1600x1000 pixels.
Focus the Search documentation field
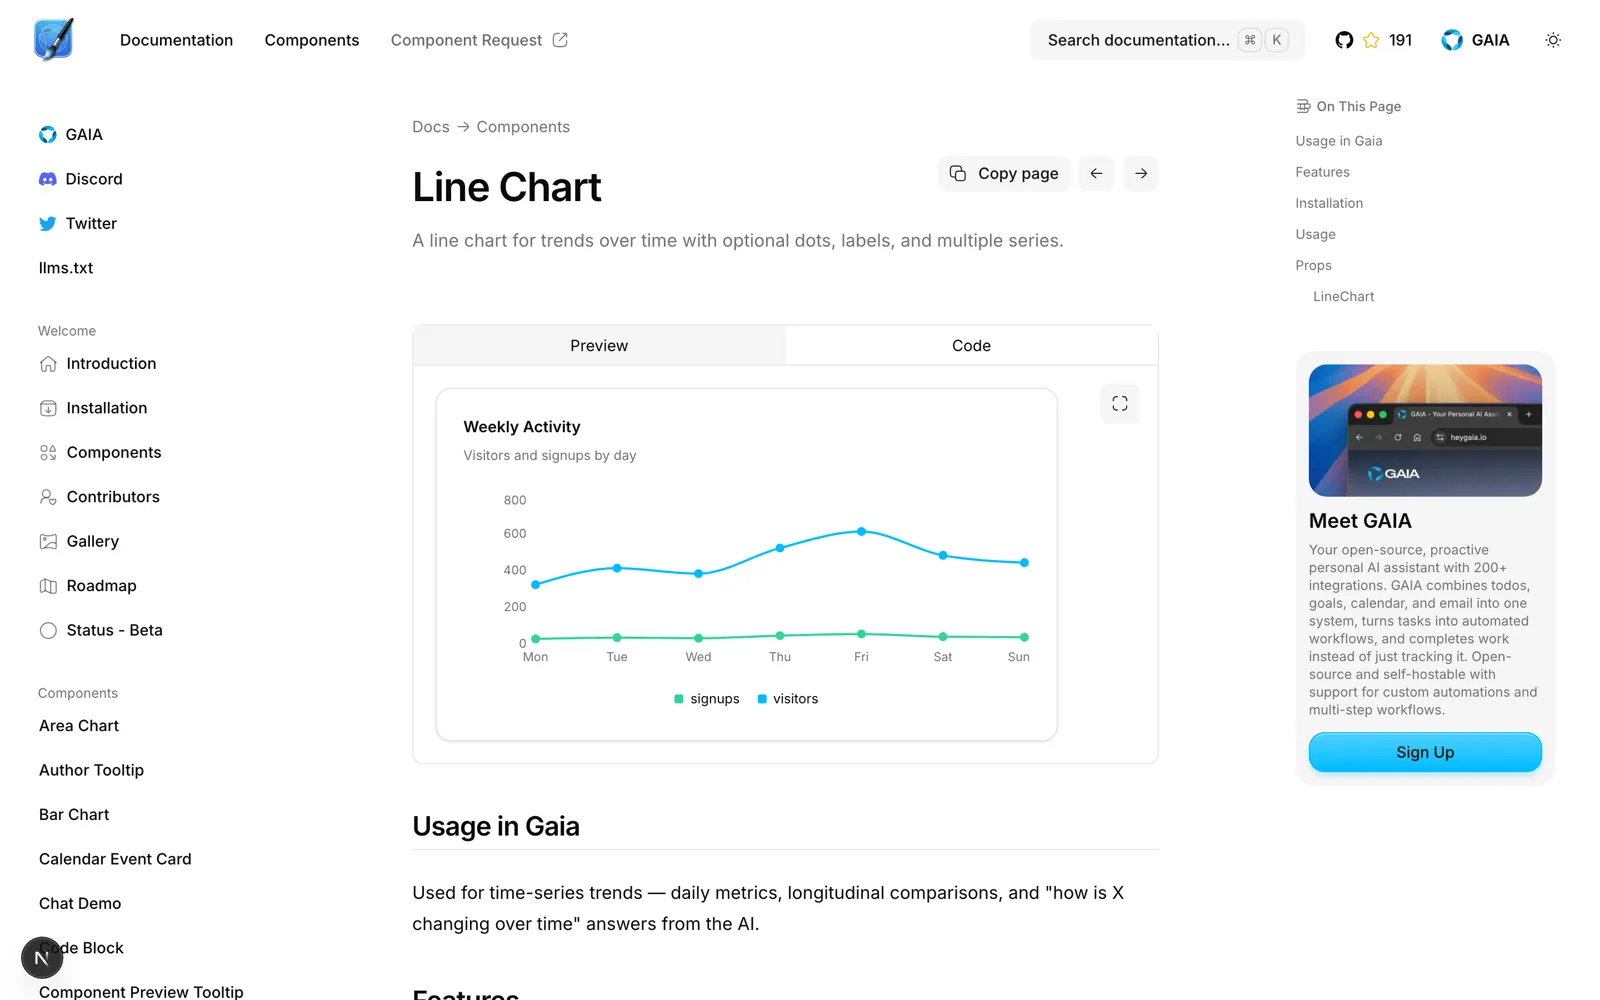coord(1167,40)
